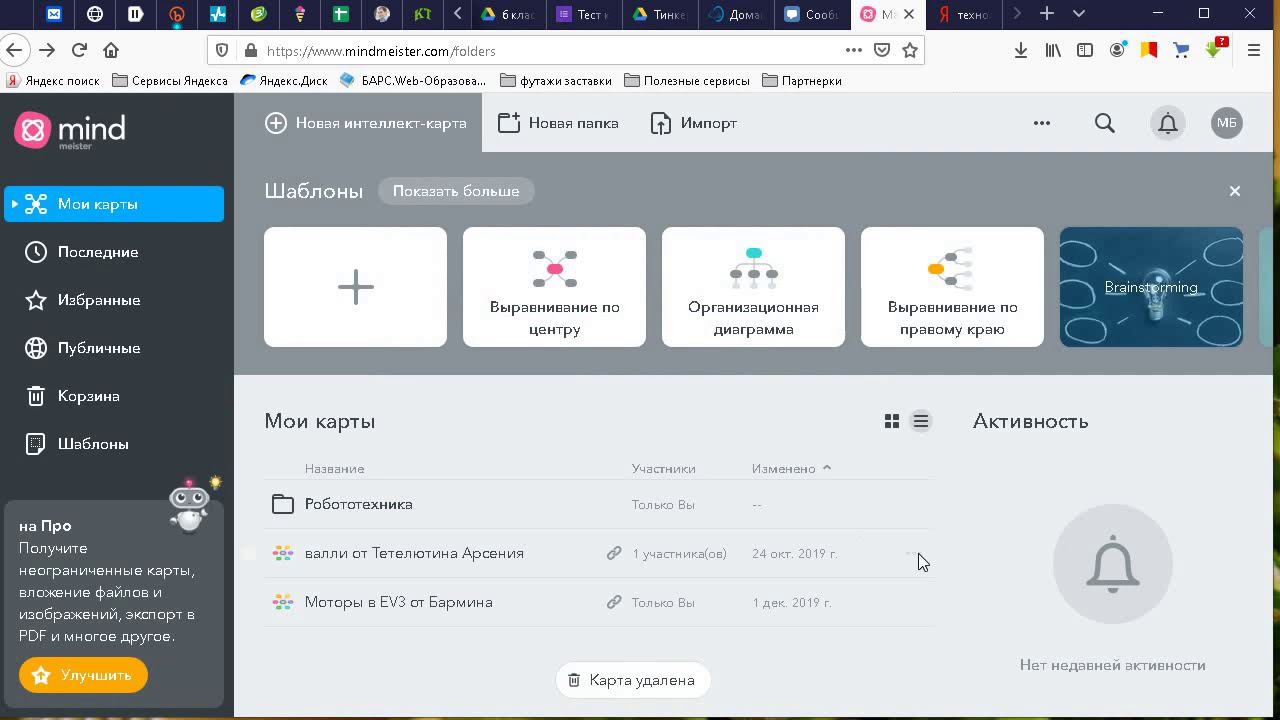Click the map icon of валли row

point(283,553)
